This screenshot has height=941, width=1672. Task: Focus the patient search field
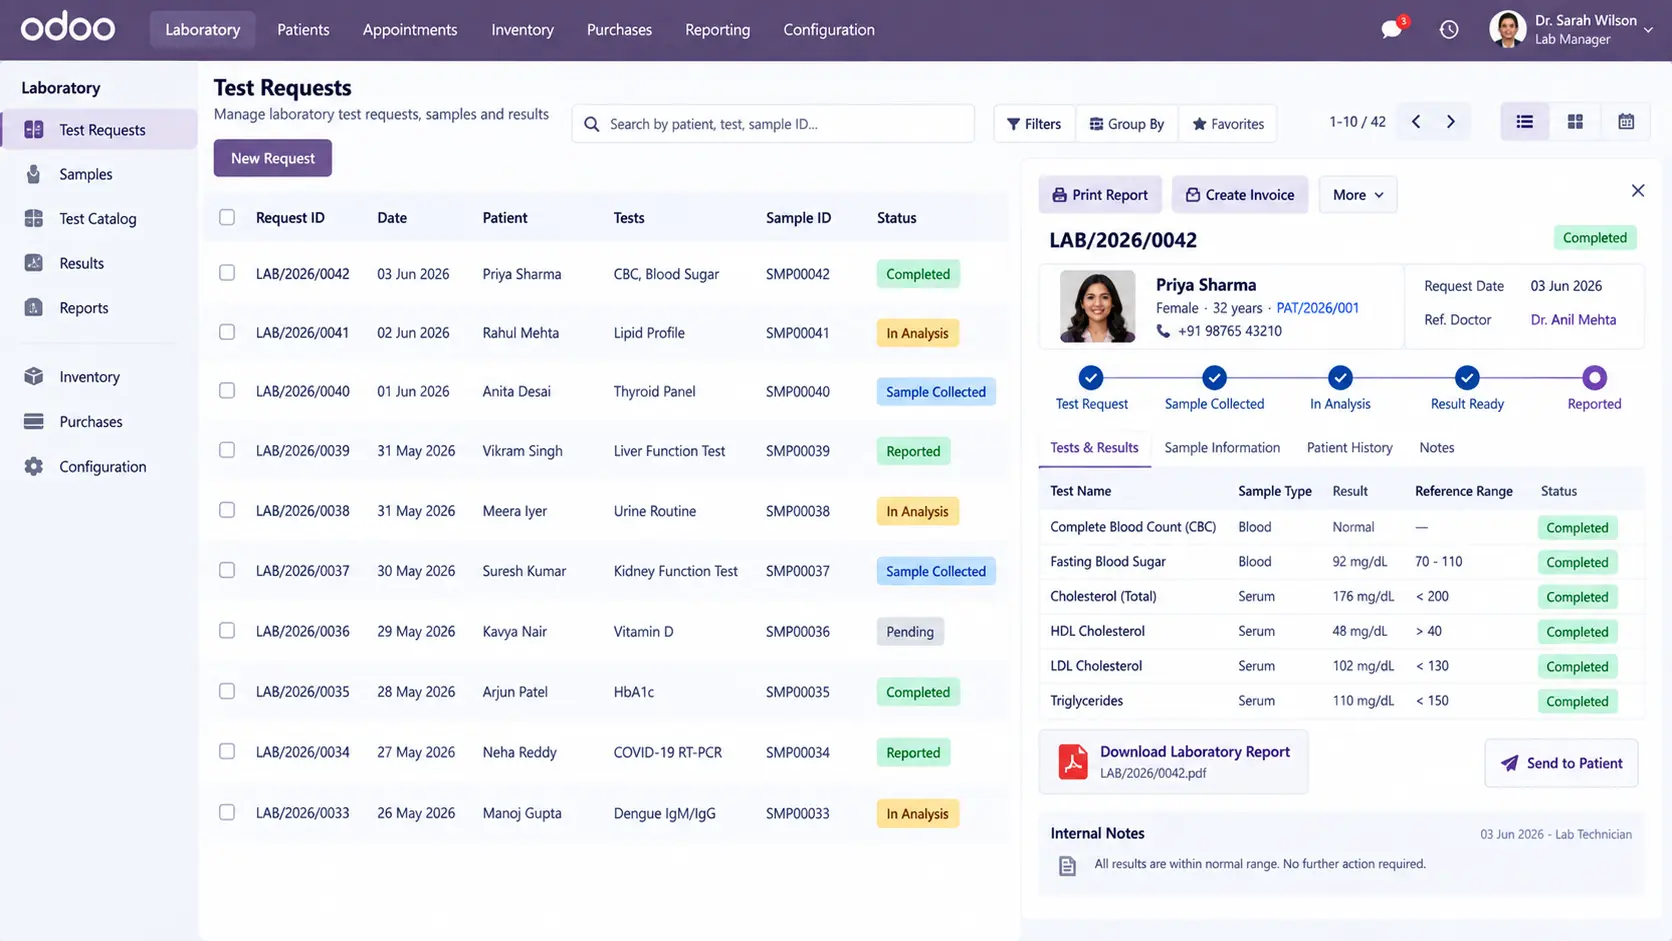click(773, 124)
